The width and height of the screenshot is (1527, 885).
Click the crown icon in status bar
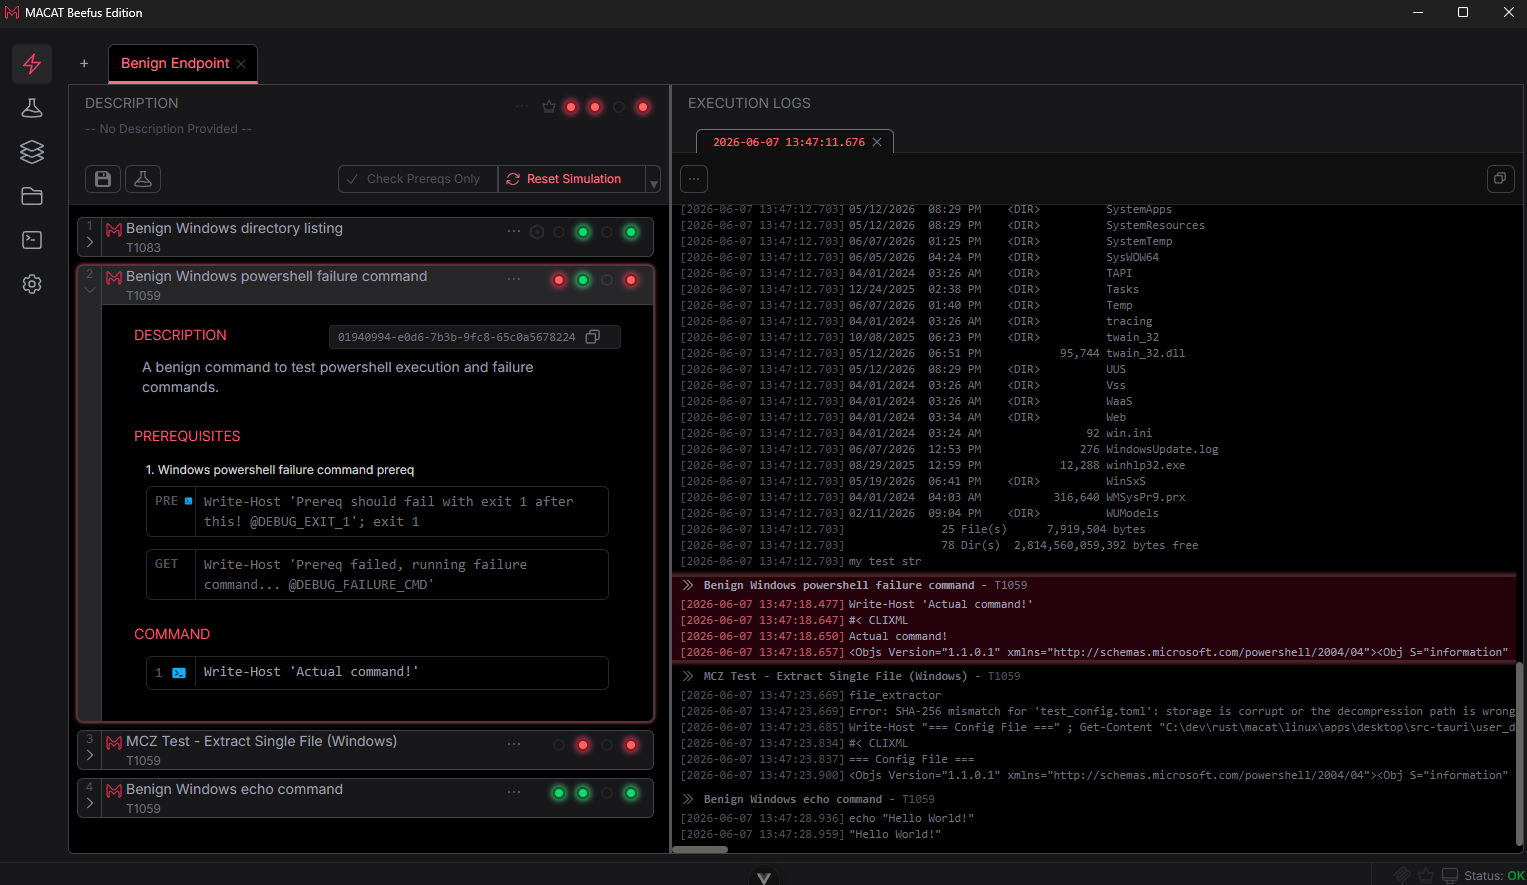pos(1426,875)
